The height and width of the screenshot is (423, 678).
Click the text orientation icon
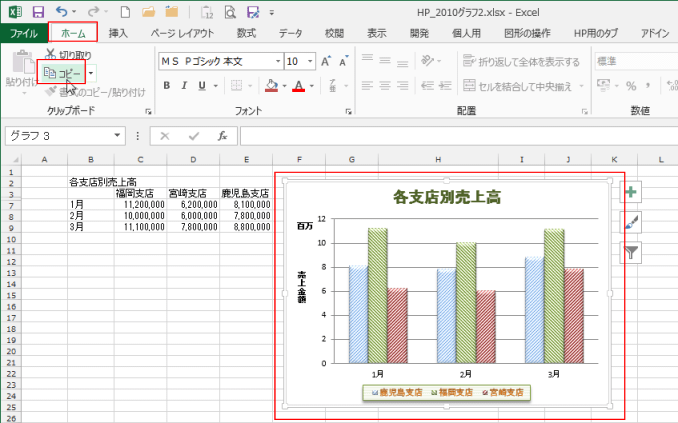pos(427,61)
